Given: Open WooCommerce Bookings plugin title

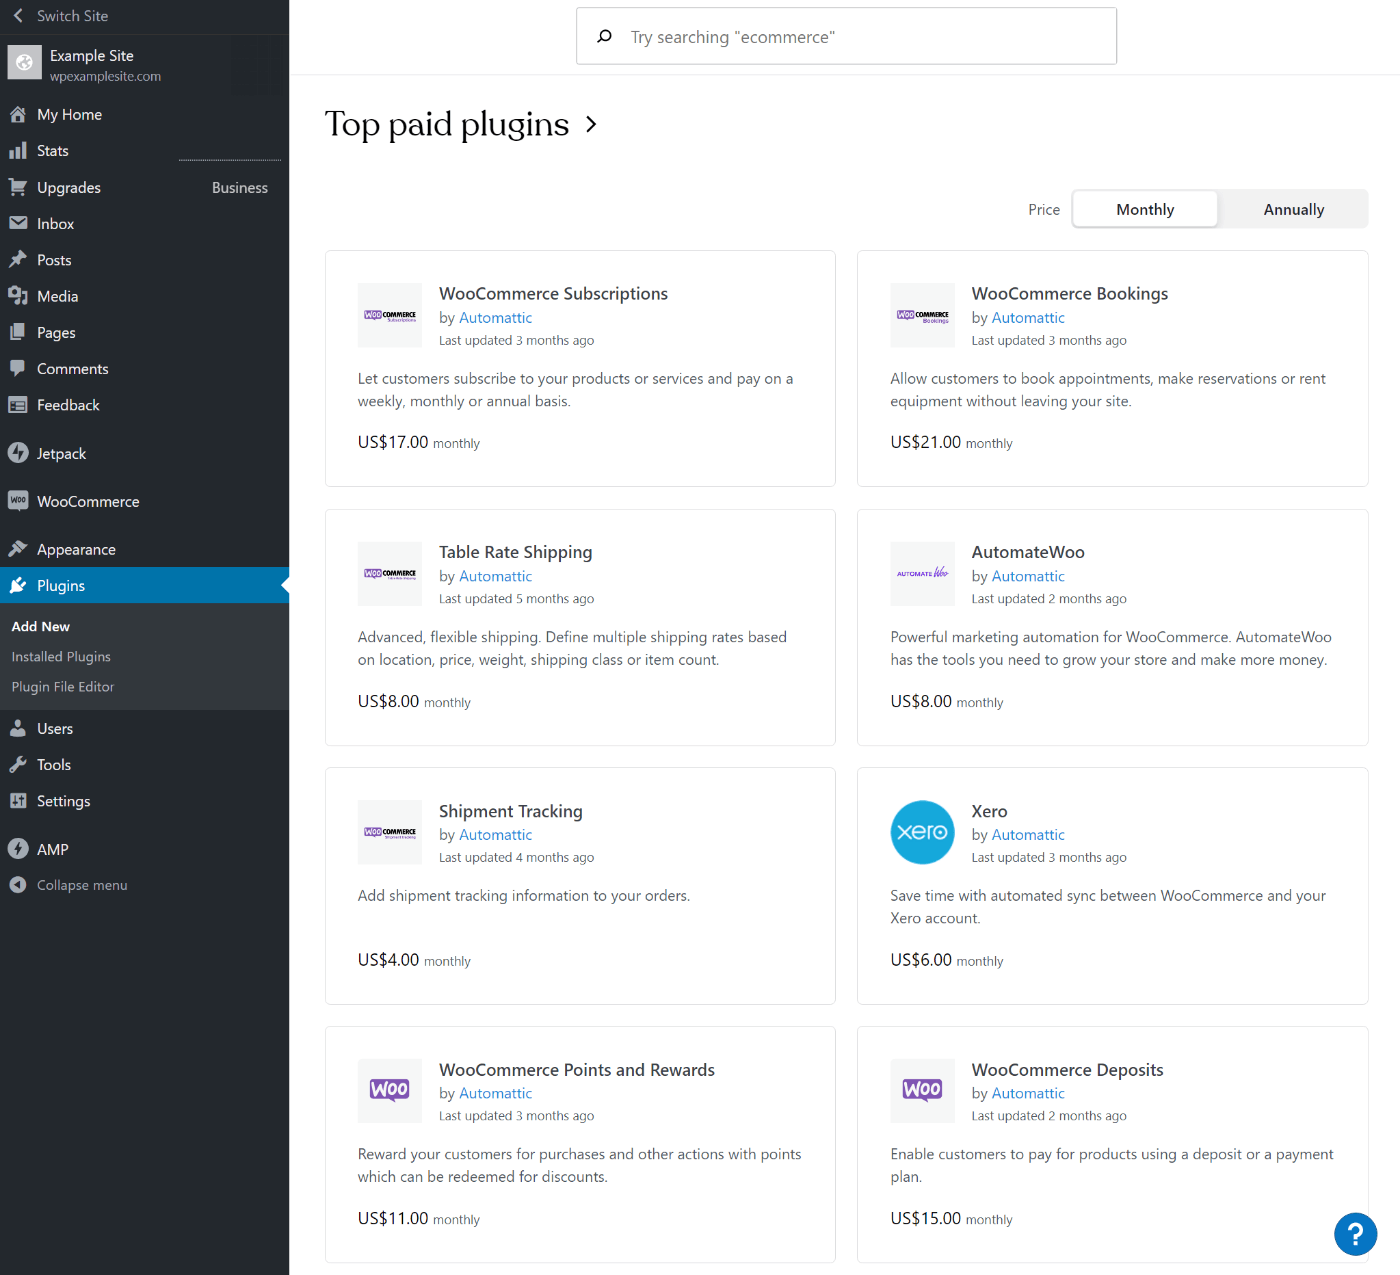Looking at the screenshot, I should click(x=1070, y=293).
